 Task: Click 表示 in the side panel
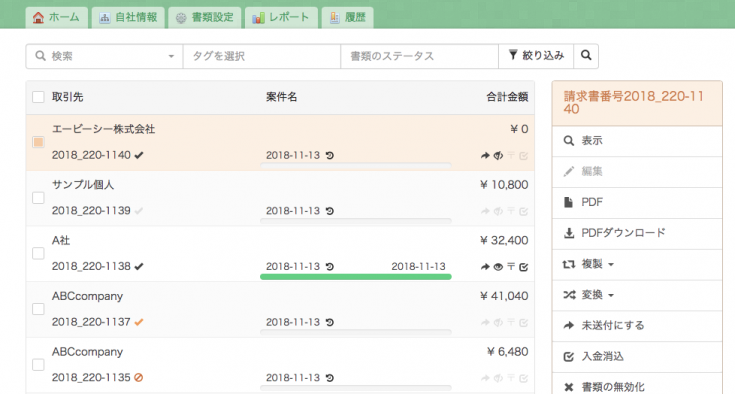[637, 141]
